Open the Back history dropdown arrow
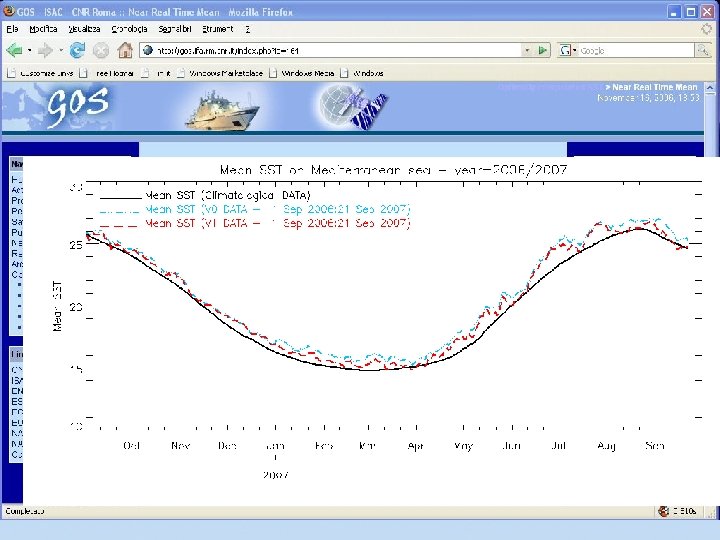720x540 pixels. pos(30,50)
